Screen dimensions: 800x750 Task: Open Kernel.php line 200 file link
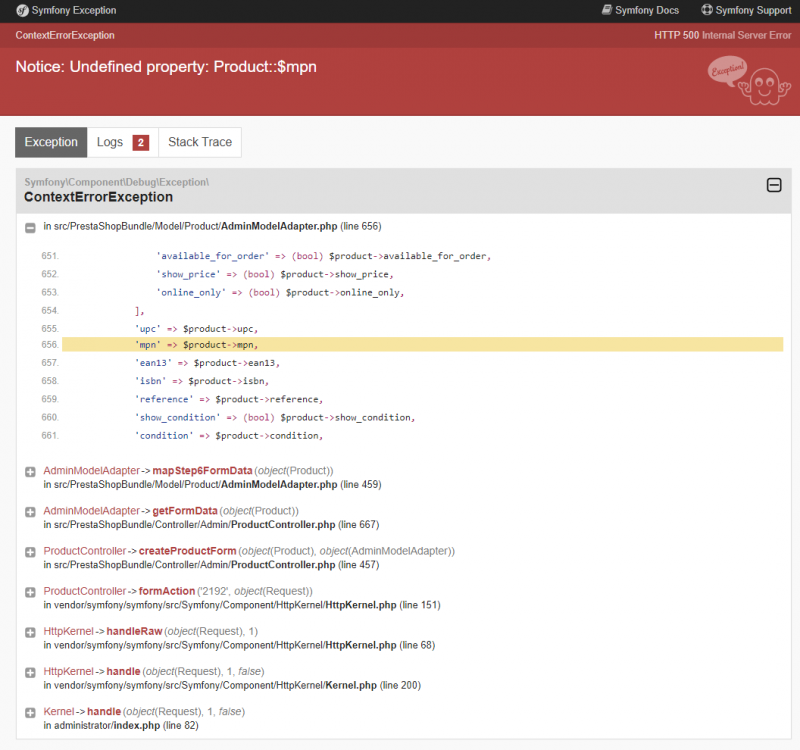232,685
